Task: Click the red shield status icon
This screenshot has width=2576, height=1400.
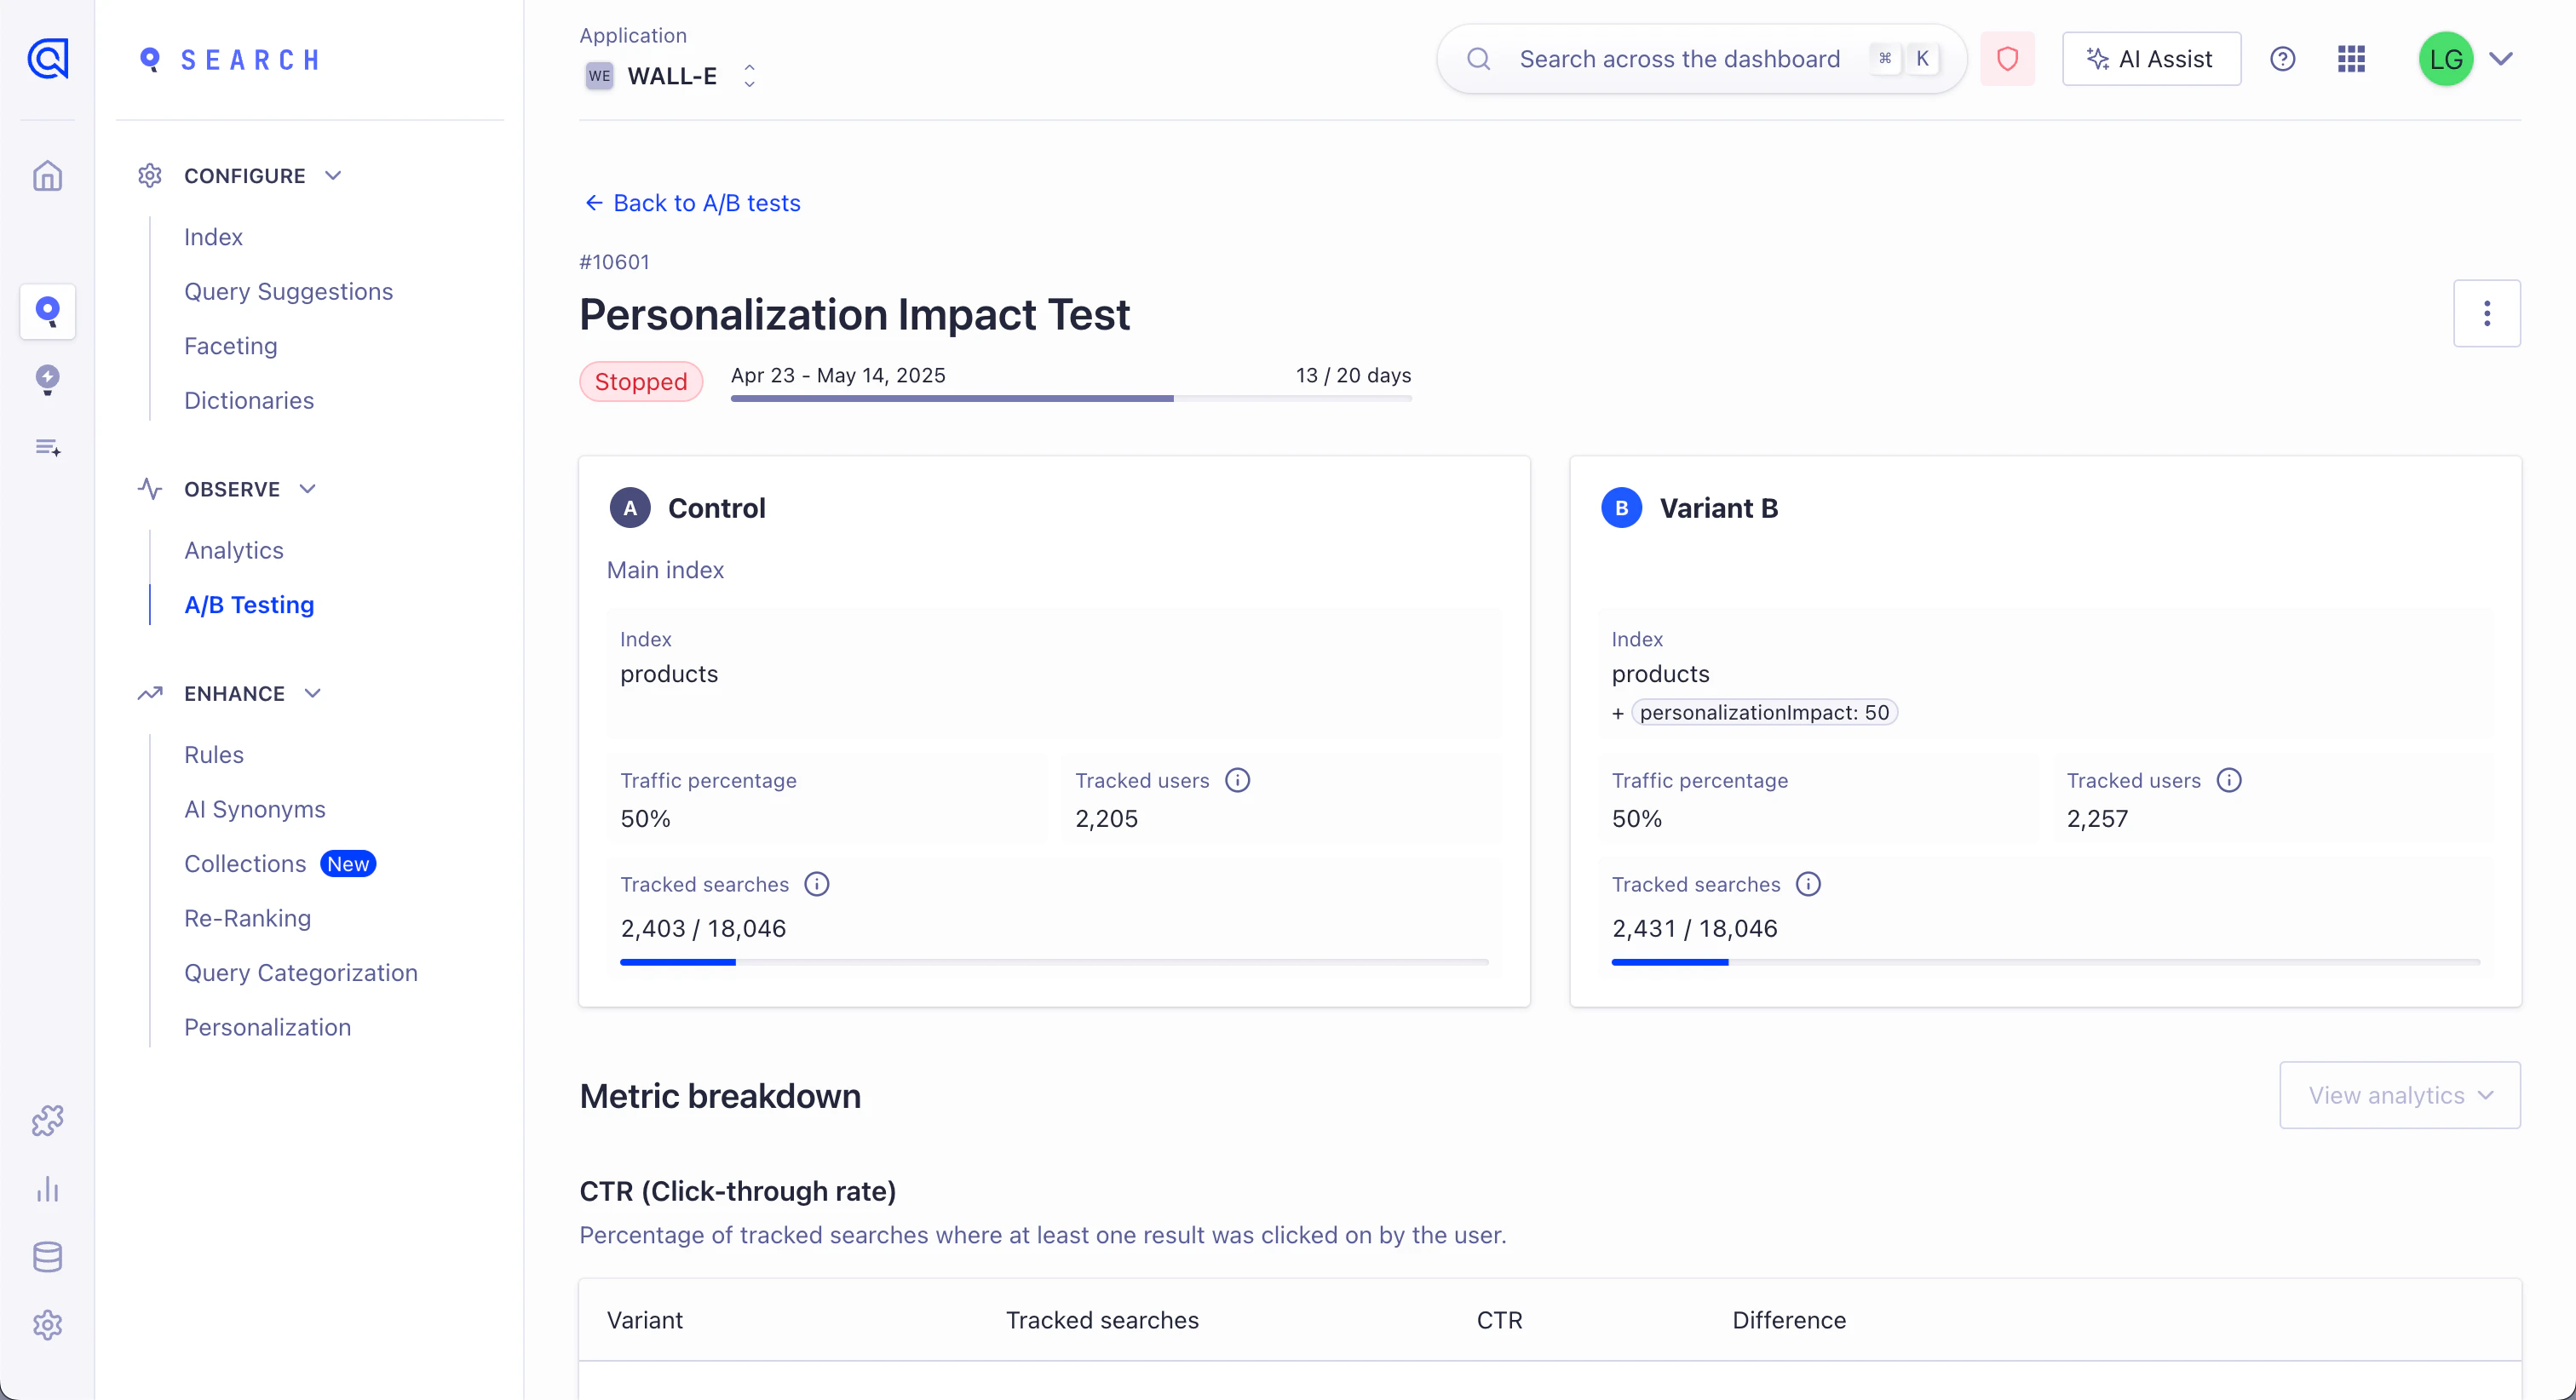Action: [x=2008, y=59]
